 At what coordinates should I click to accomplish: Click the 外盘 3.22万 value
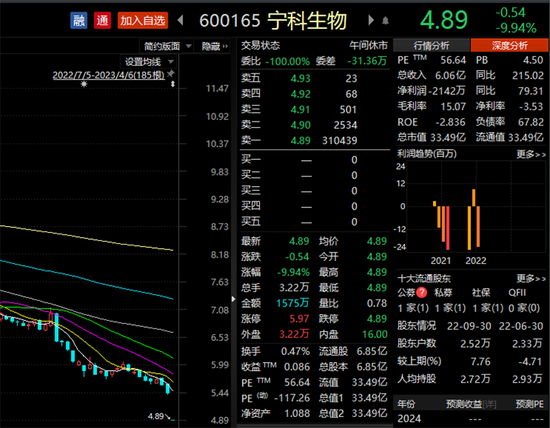(294, 334)
